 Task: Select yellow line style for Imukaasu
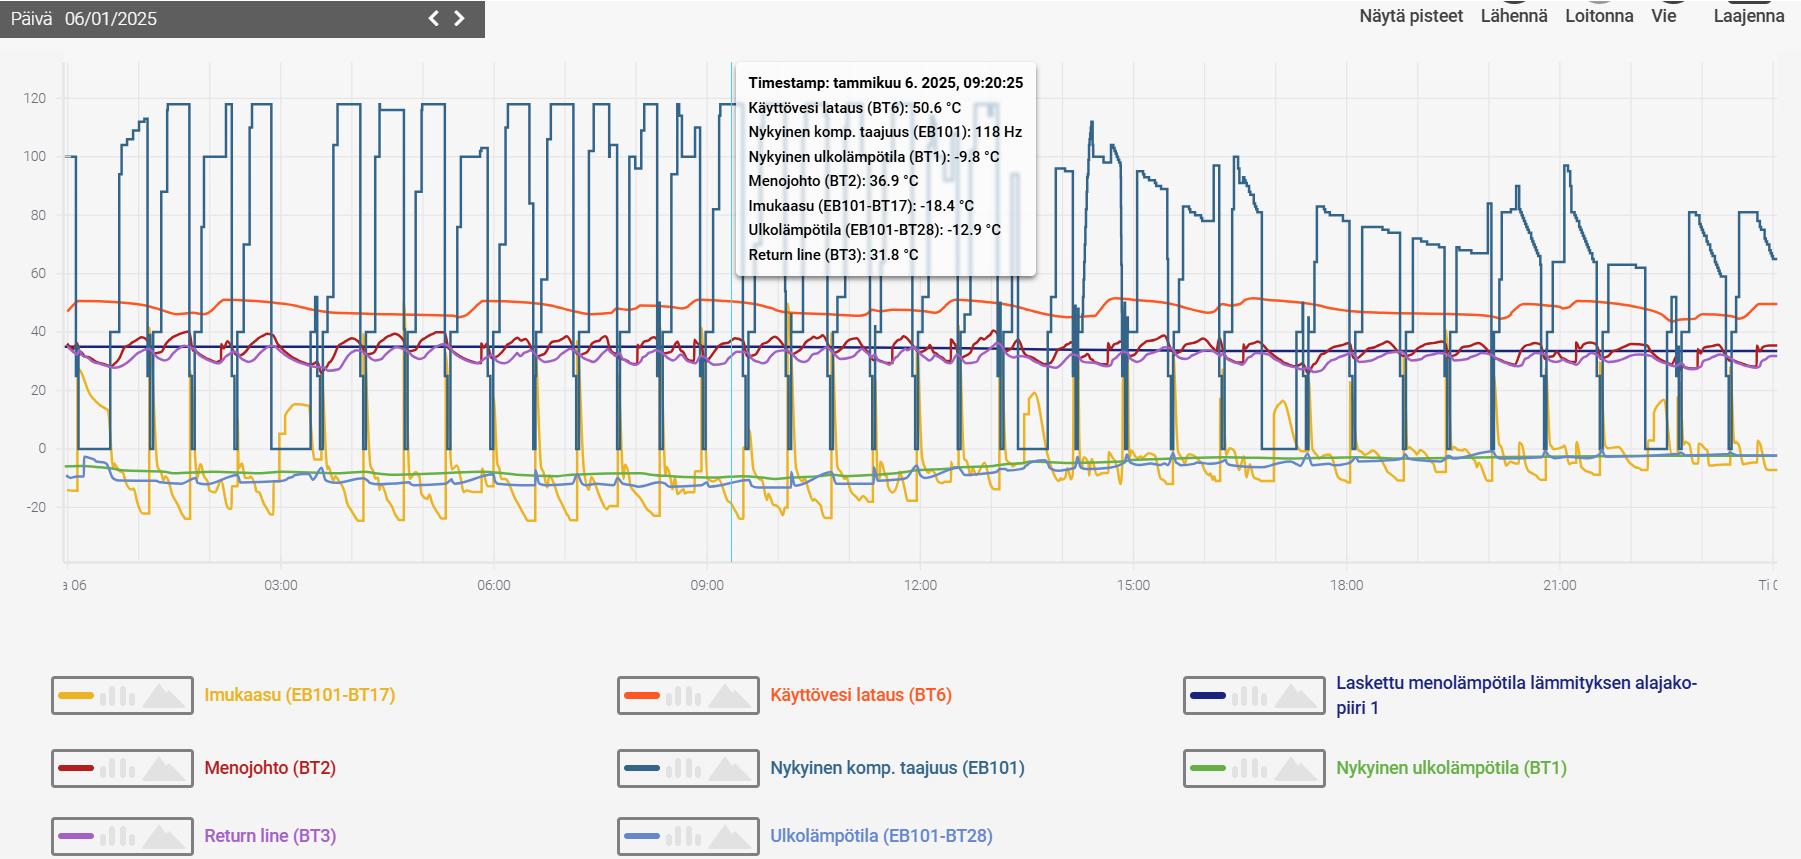coord(76,695)
